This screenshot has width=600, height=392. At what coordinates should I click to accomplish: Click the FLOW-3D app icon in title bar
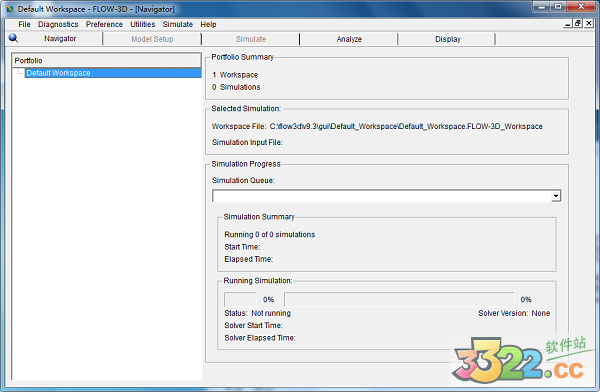10,9
